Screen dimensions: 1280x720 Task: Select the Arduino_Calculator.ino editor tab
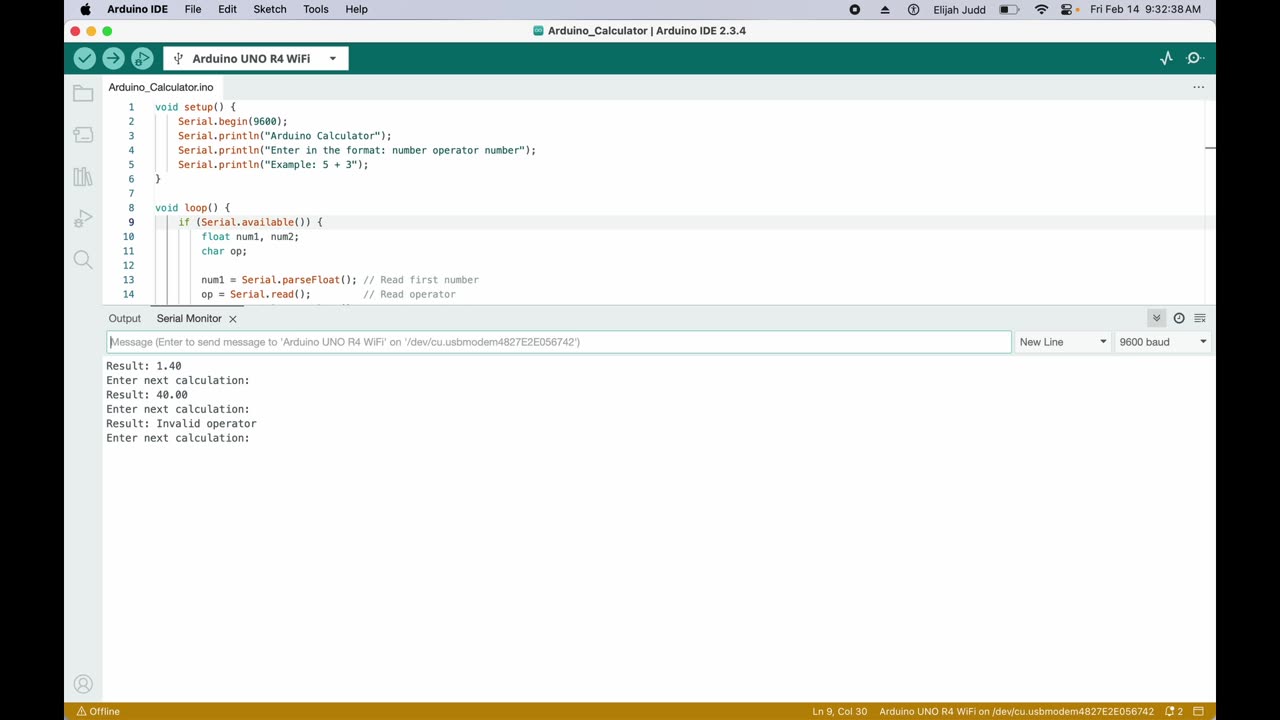tap(161, 87)
